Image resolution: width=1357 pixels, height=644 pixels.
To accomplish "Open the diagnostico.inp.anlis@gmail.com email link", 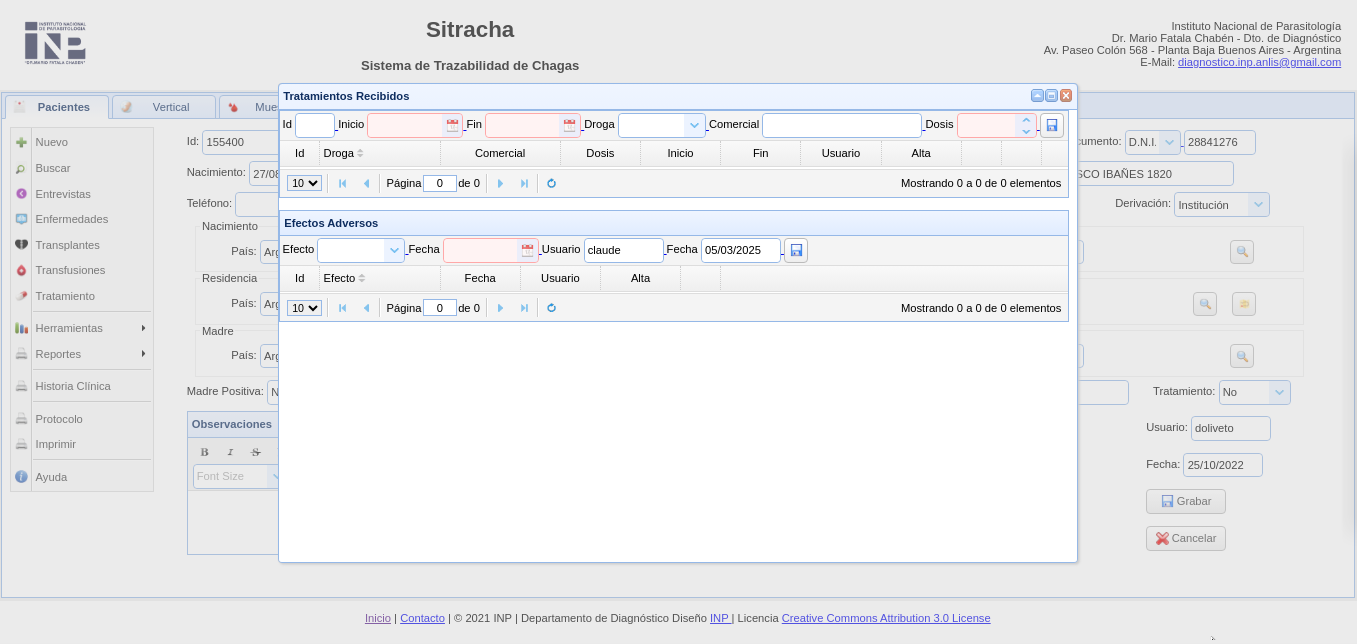I will point(1259,62).
